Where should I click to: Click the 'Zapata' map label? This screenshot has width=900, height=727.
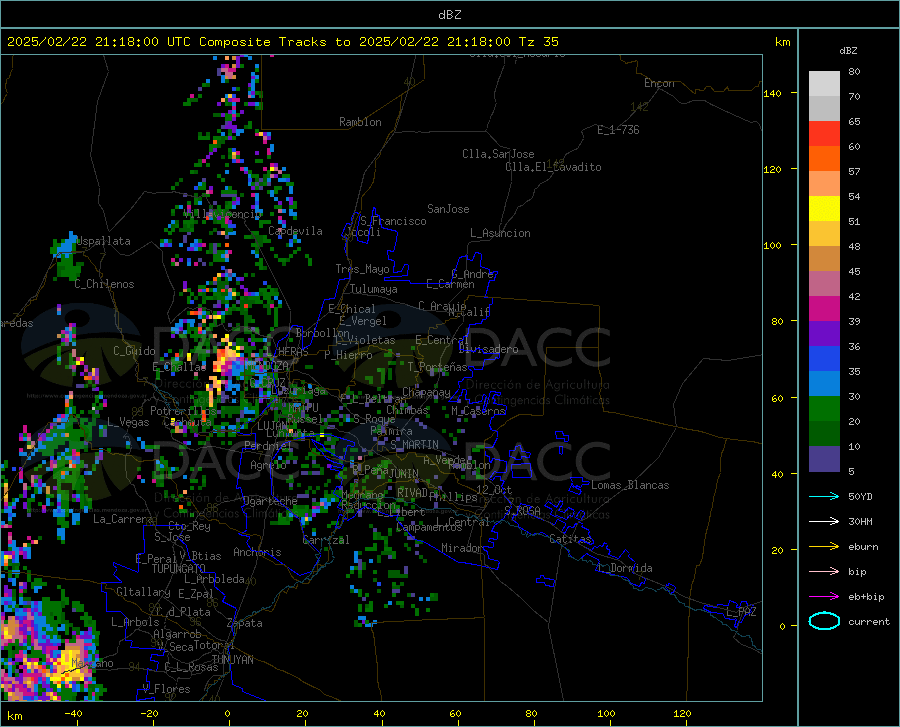[x=245, y=623]
